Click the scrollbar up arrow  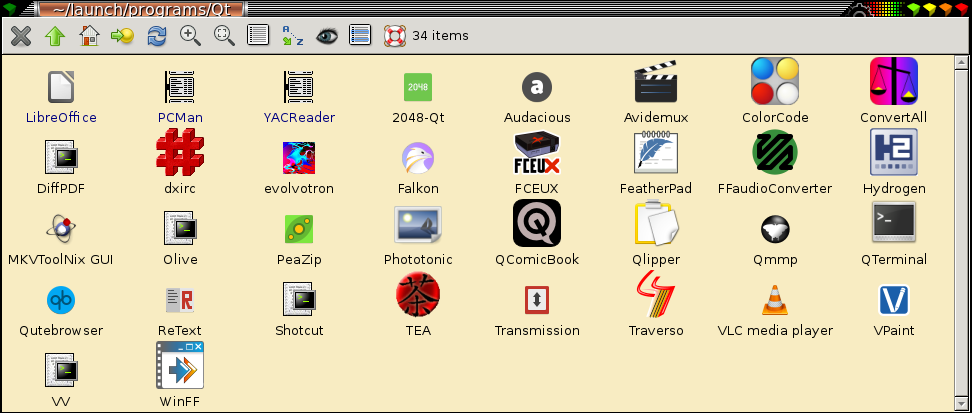(x=961, y=62)
